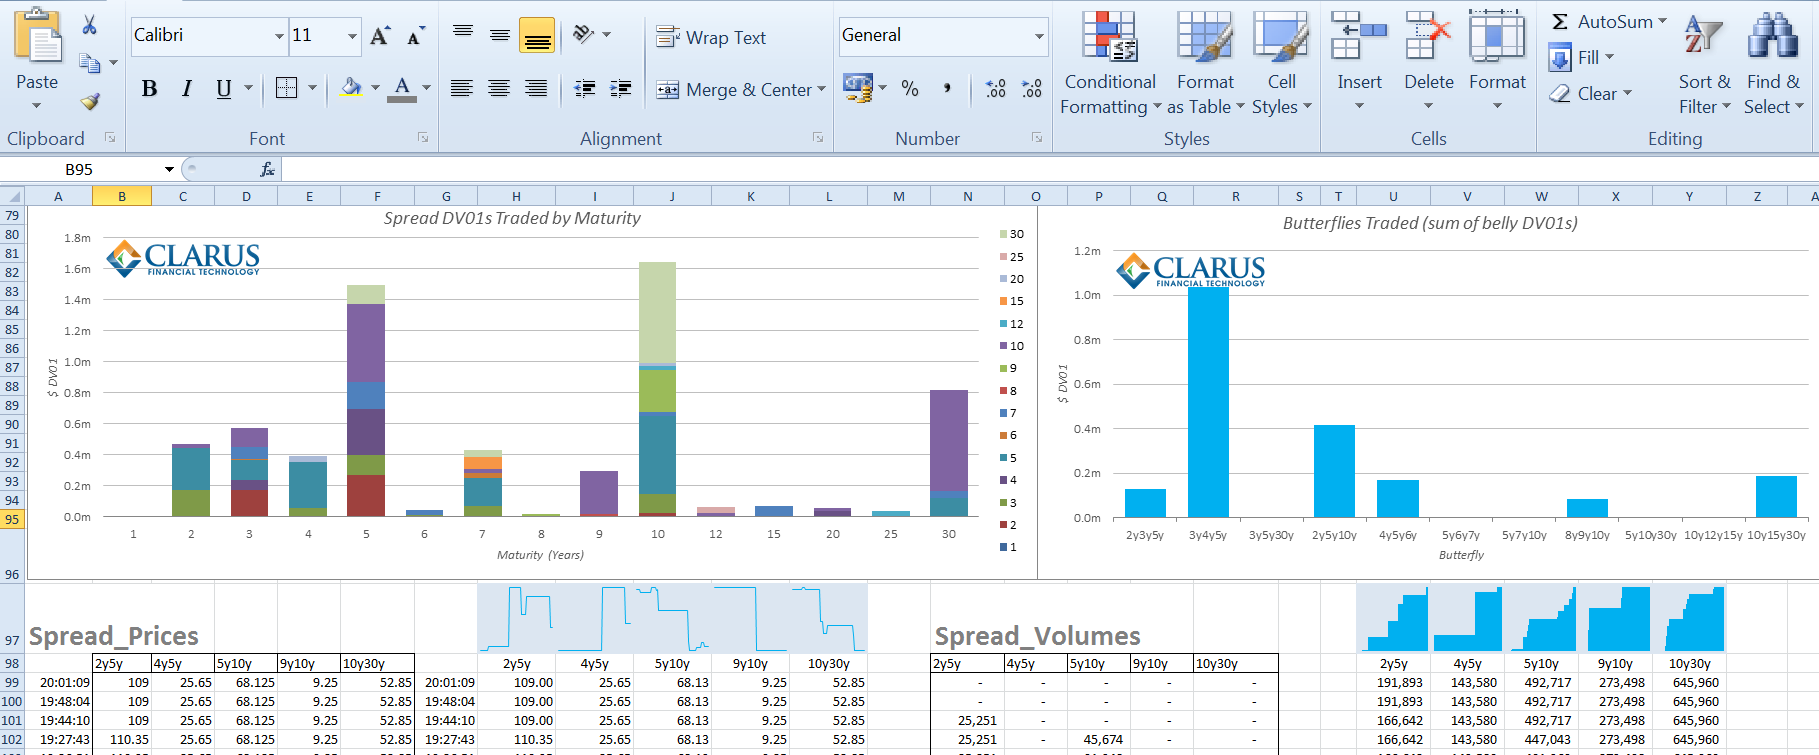Click the Select All corner button
Viewport: 1819px width, 755px height.
click(12, 196)
